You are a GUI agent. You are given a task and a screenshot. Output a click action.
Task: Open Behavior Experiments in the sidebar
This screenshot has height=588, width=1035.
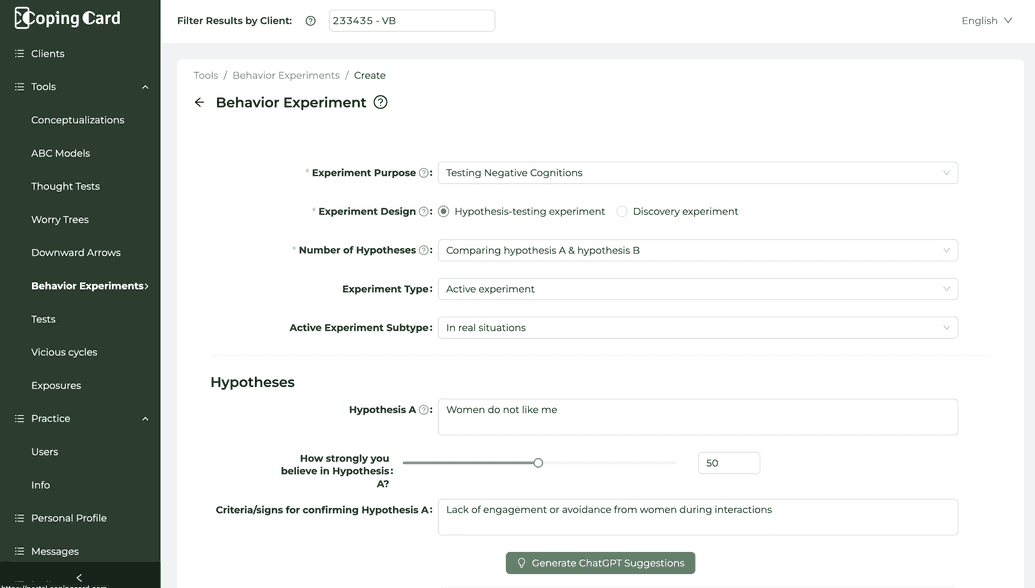click(x=87, y=286)
